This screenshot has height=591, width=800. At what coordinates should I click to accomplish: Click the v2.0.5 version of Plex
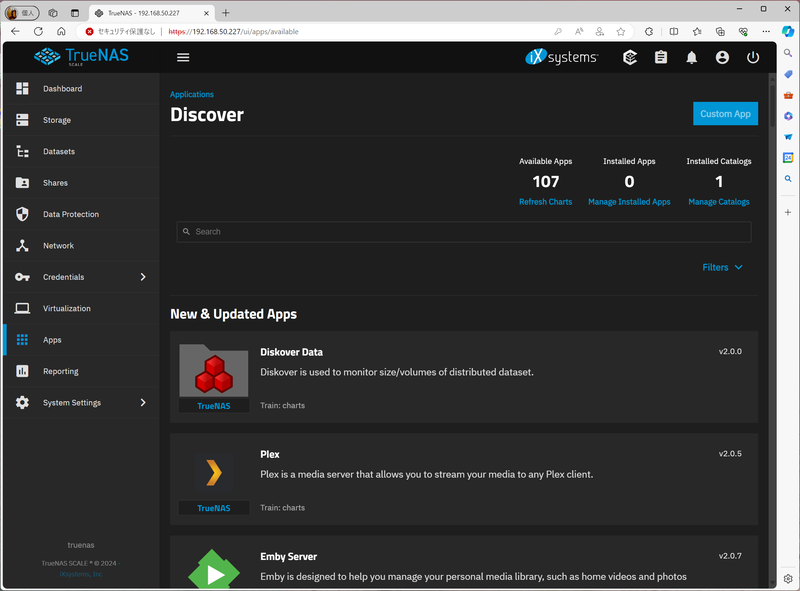coord(730,454)
